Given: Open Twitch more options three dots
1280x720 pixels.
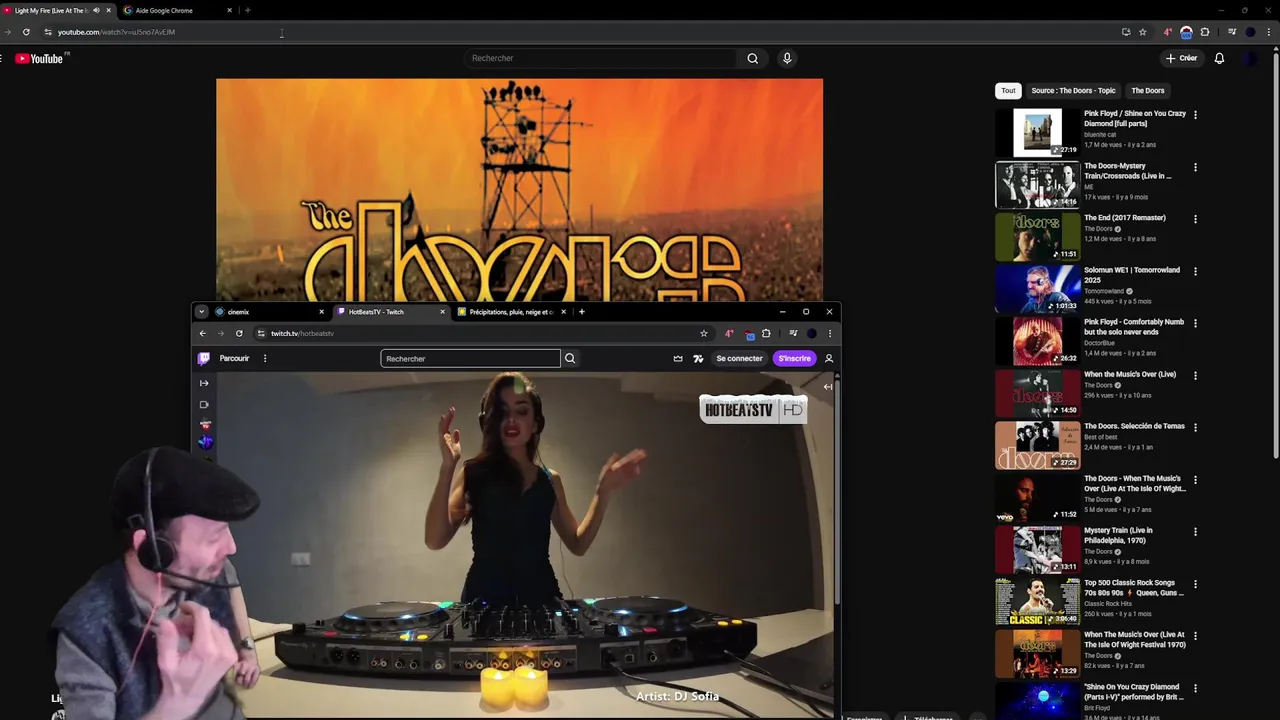Looking at the screenshot, I should pyautogui.click(x=265, y=359).
